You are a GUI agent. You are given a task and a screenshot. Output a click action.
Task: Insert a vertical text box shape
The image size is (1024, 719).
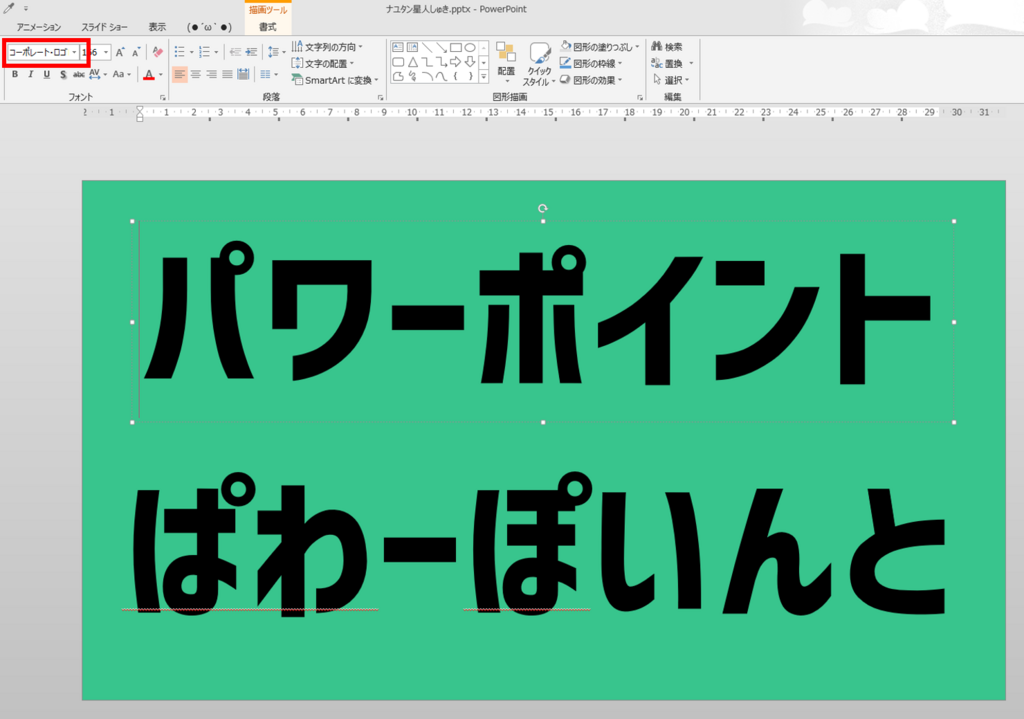pos(412,47)
